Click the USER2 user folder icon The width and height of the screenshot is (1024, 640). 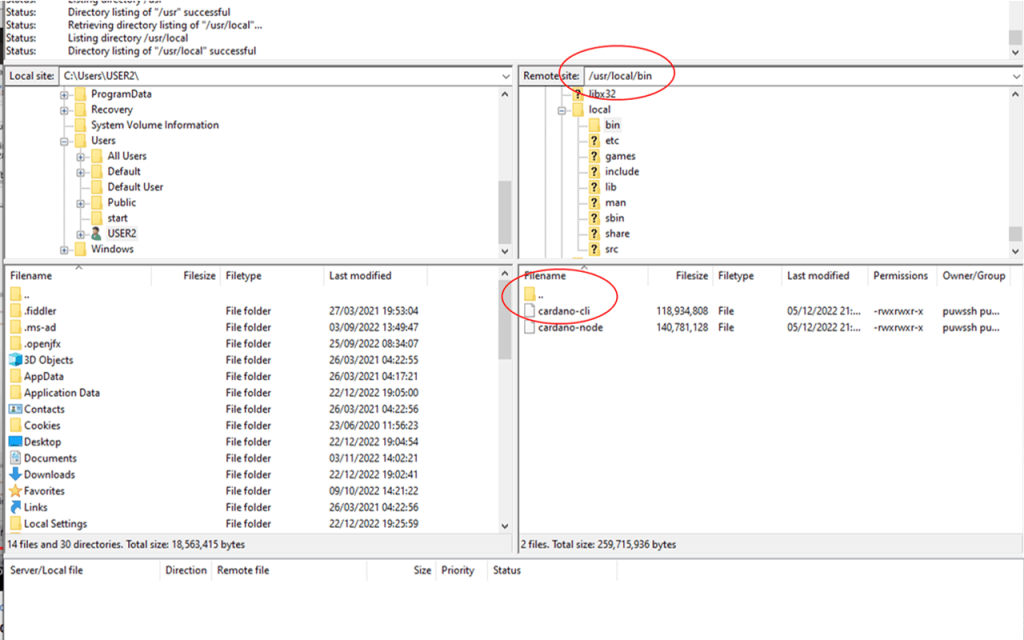[96, 233]
